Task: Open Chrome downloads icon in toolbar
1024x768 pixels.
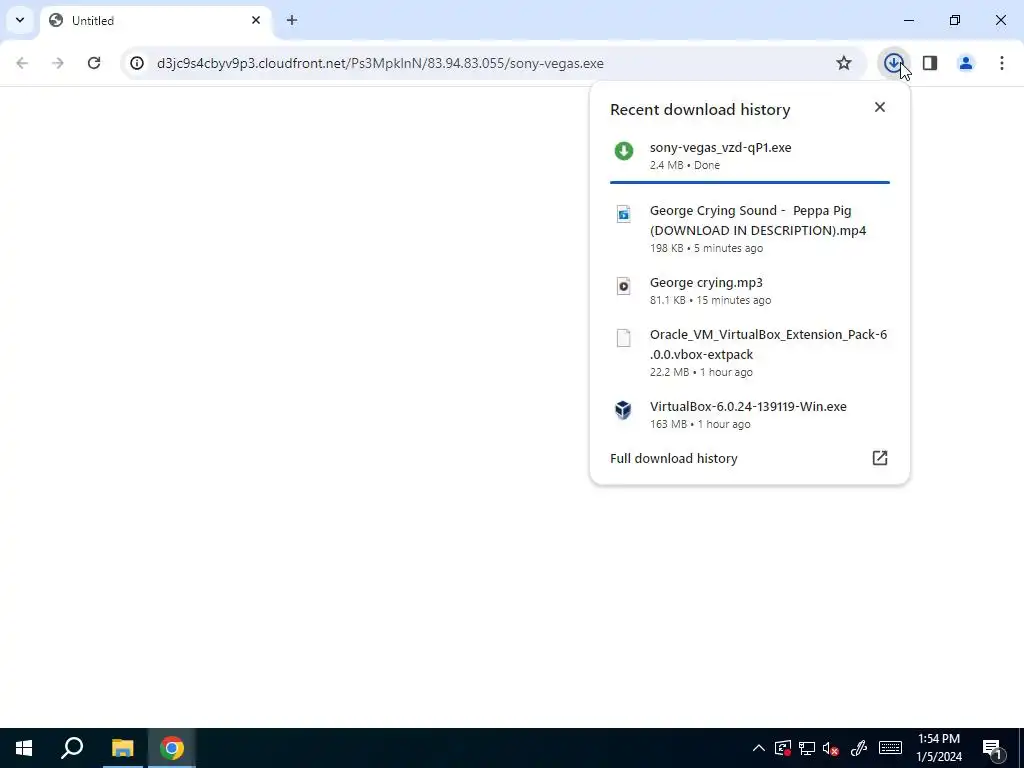Action: pos(893,63)
